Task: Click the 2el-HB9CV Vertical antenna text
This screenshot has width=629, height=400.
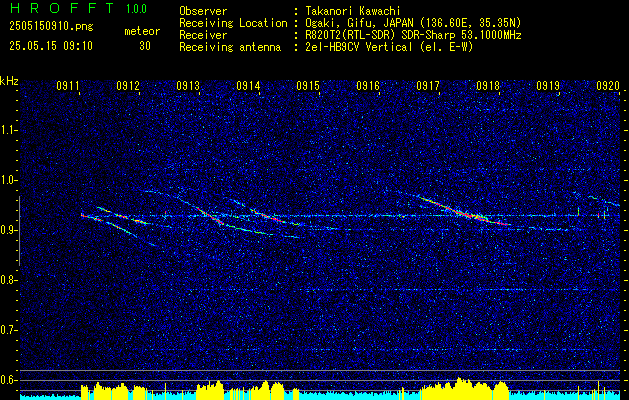Action: pos(389,47)
